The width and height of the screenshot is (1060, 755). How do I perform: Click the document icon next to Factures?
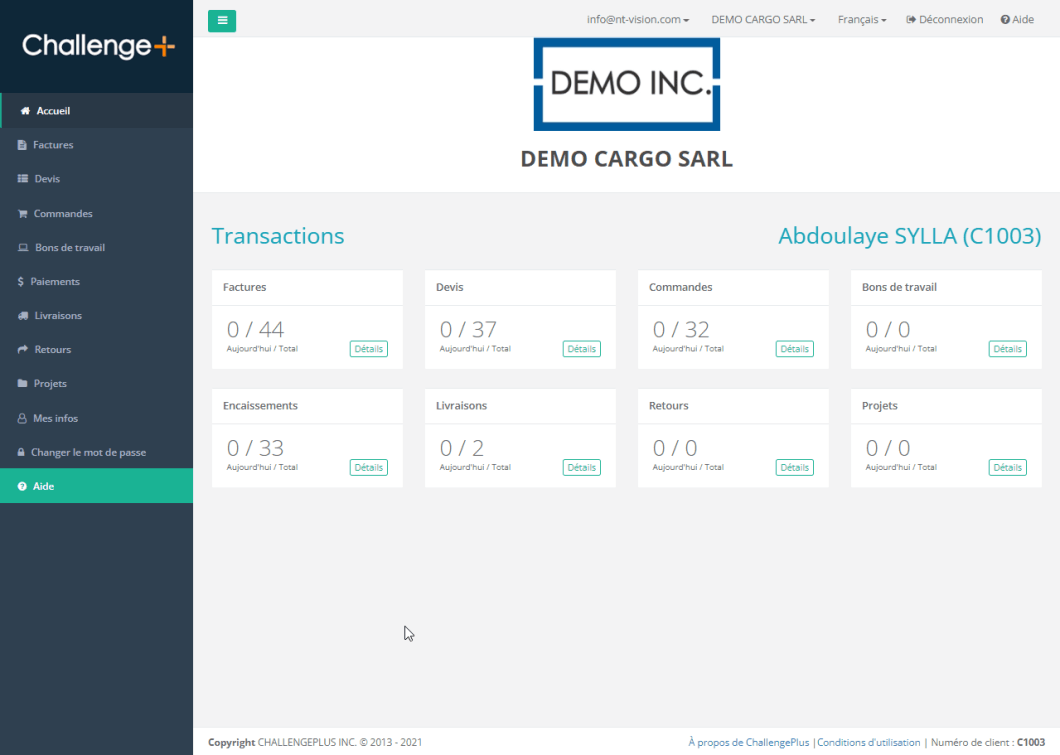point(22,145)
